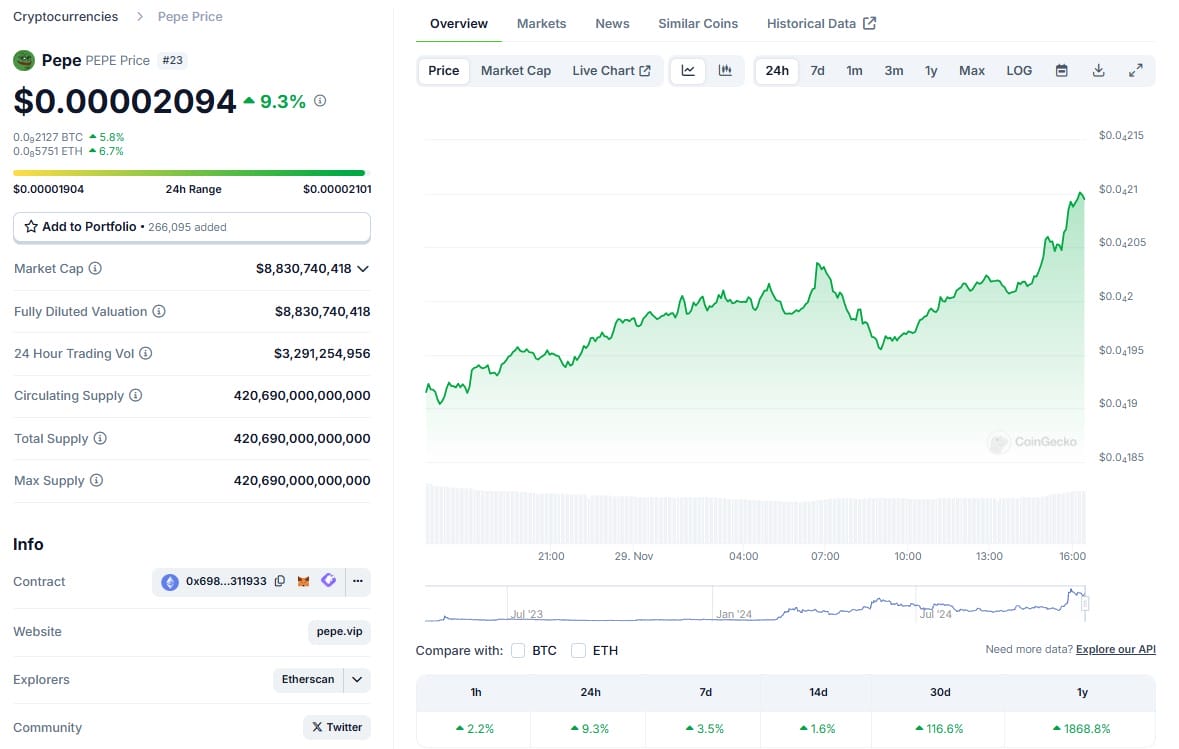This screenshot has width=1179, height=749.
Task: Switch to Similar Coins tab
Action: click(x=698, y=23)
